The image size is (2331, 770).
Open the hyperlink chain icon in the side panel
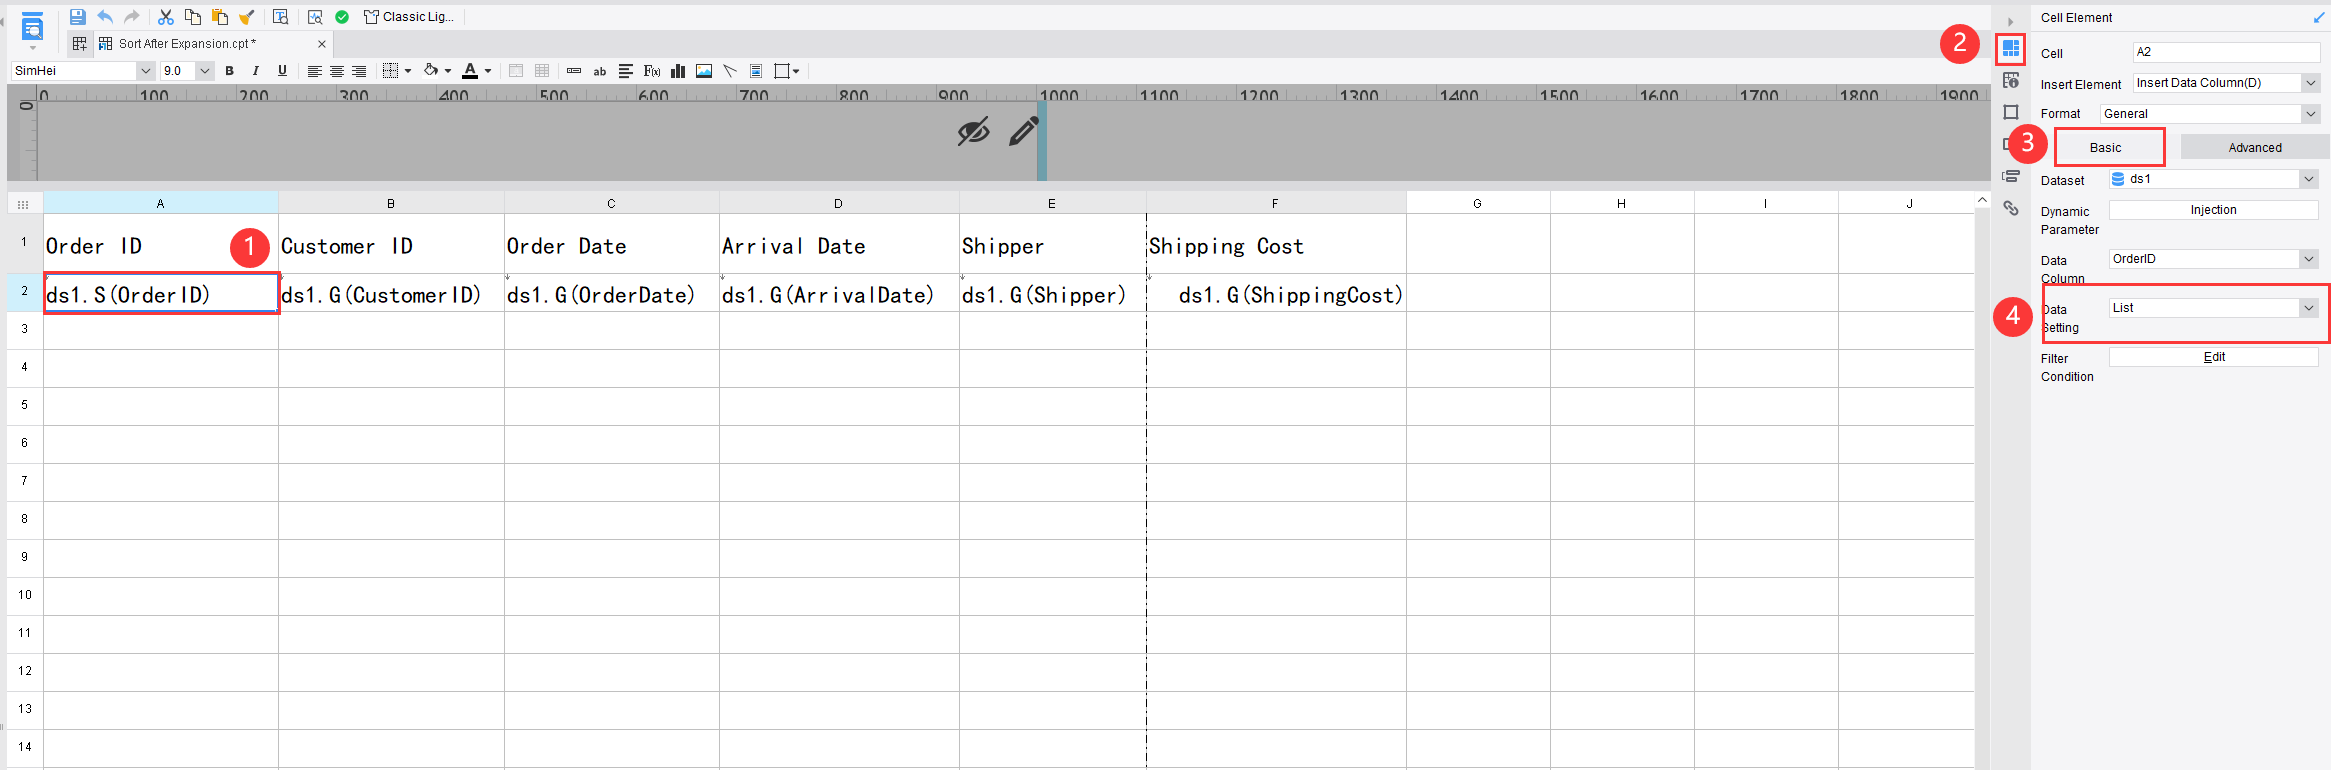click(2011, 208)
